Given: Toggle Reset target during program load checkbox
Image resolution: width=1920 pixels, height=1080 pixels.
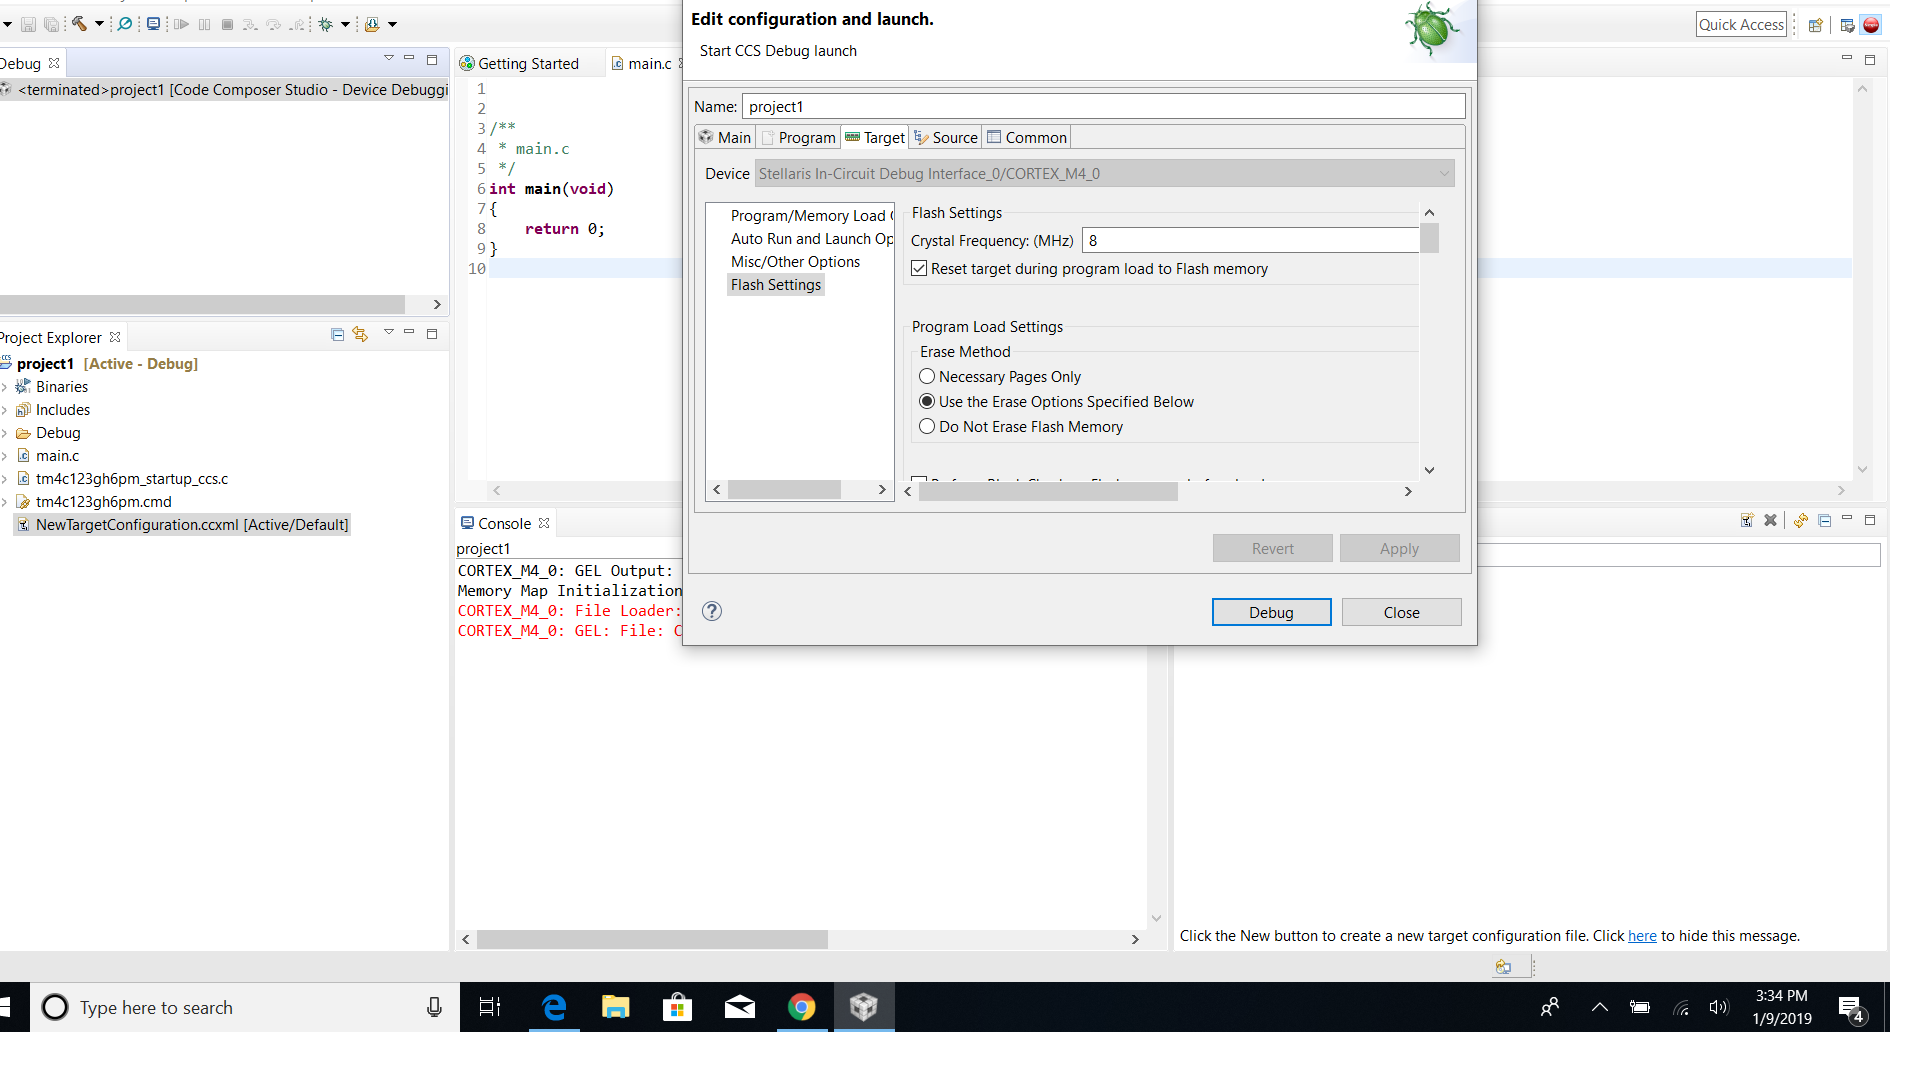Looking at the screenshot, I should 919,269.
